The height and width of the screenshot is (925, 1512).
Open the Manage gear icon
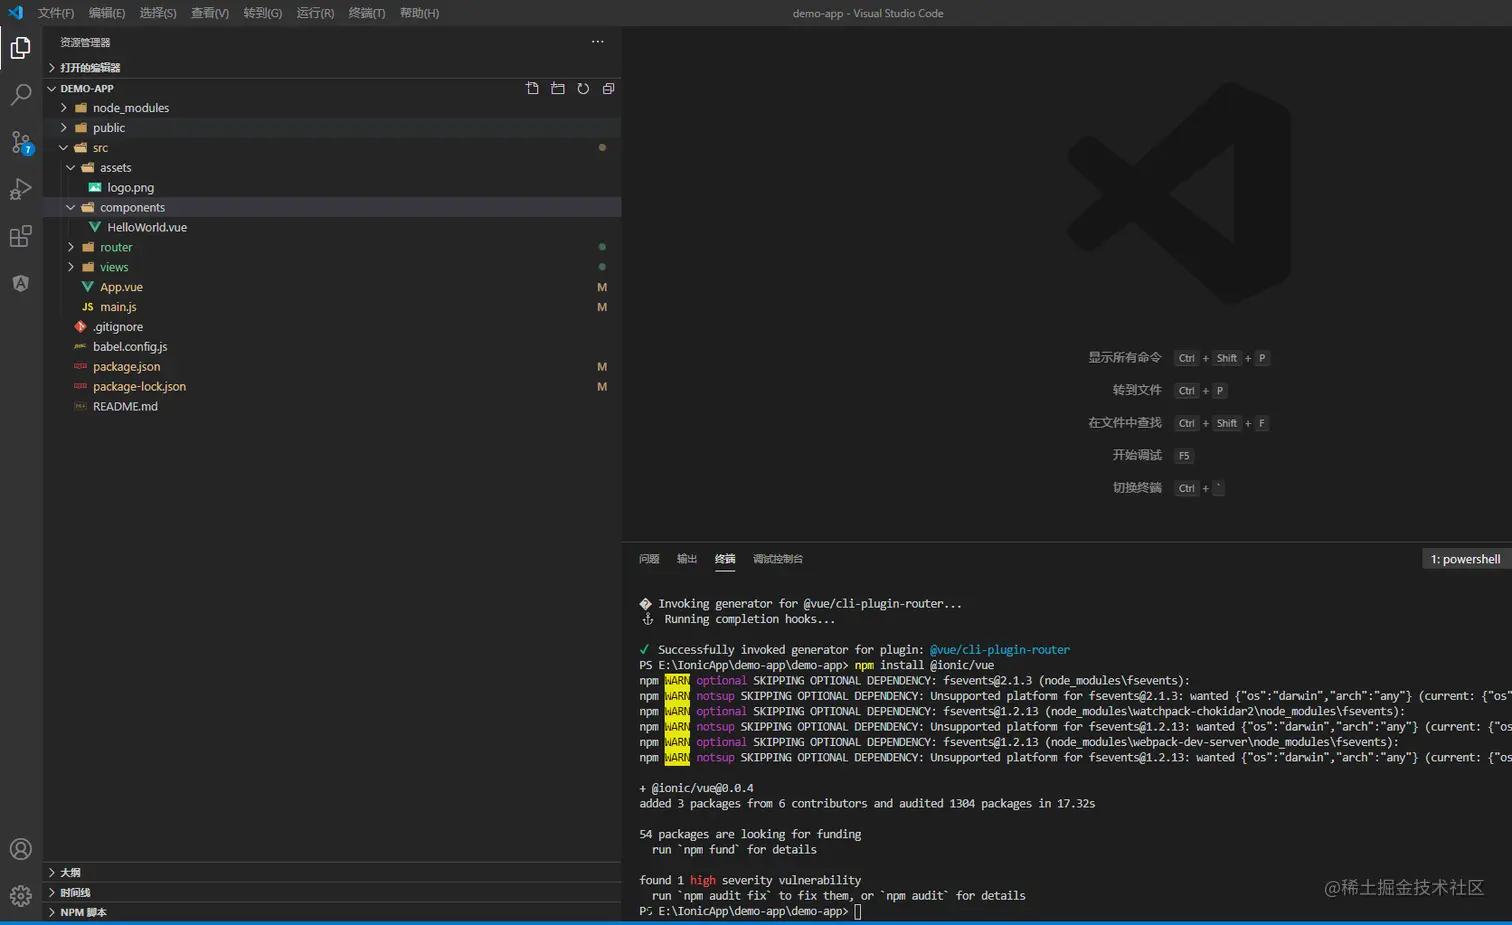(20, 895)
